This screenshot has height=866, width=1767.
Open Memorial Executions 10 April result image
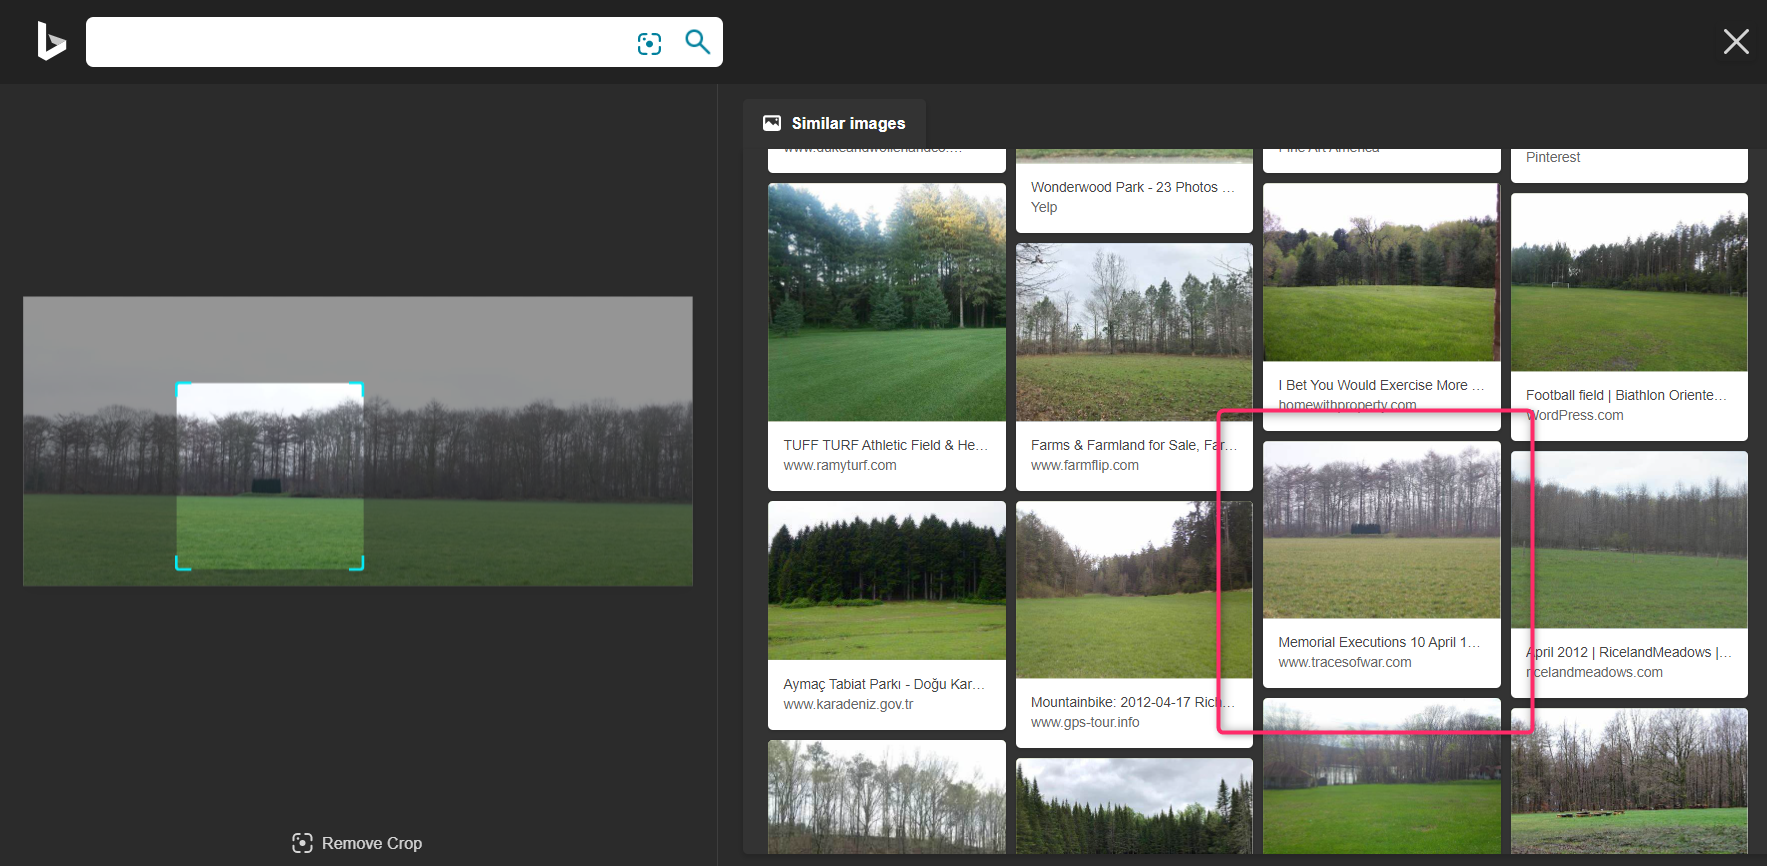click(x=1381, y=530)
